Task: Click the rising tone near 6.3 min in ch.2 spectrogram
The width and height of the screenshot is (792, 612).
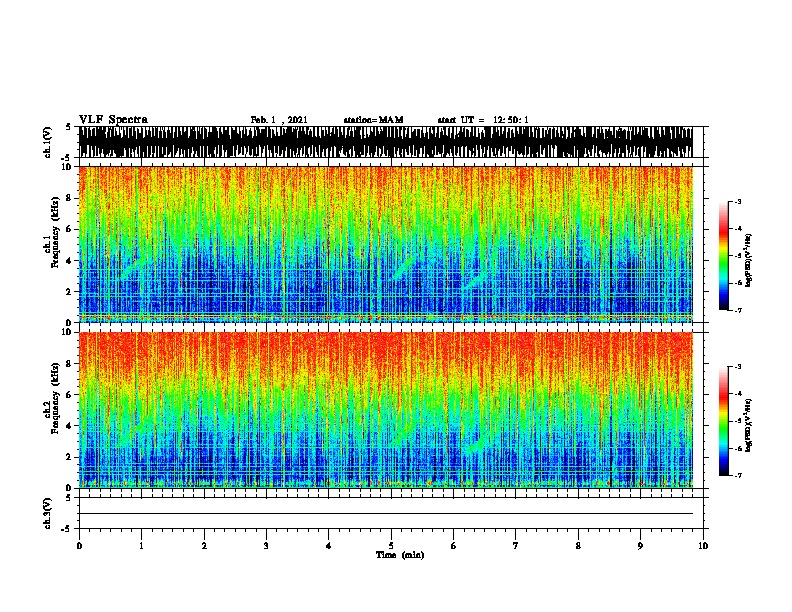Action: pyautogui.click(x=475, y=445)
